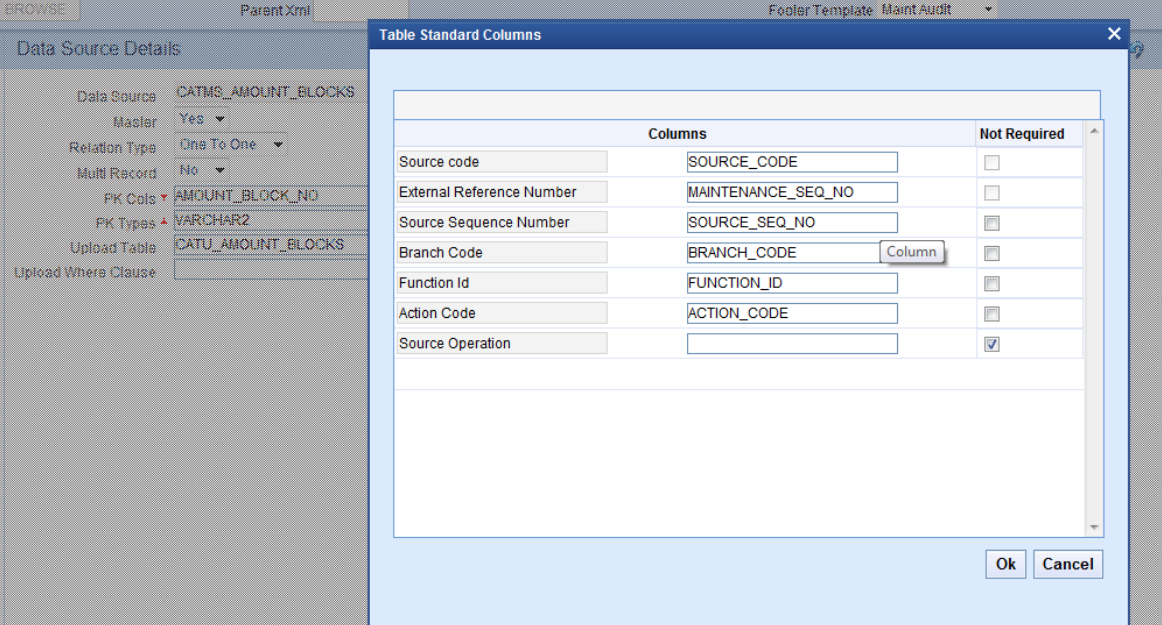Click the Cancel button
Viewport: 1162px width, 625px height.
click(x=1068, y=564)
